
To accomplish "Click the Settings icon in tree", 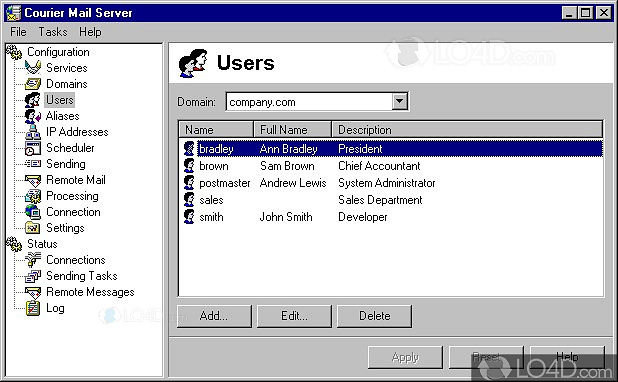I will click(33, 228).
